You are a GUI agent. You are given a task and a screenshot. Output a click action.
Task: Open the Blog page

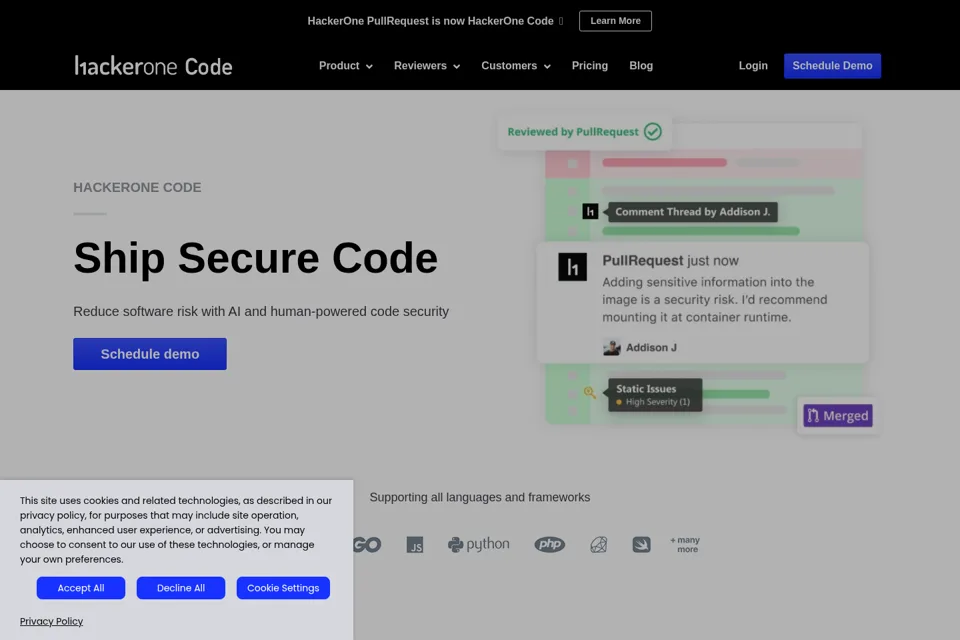[x=641, y=66]
